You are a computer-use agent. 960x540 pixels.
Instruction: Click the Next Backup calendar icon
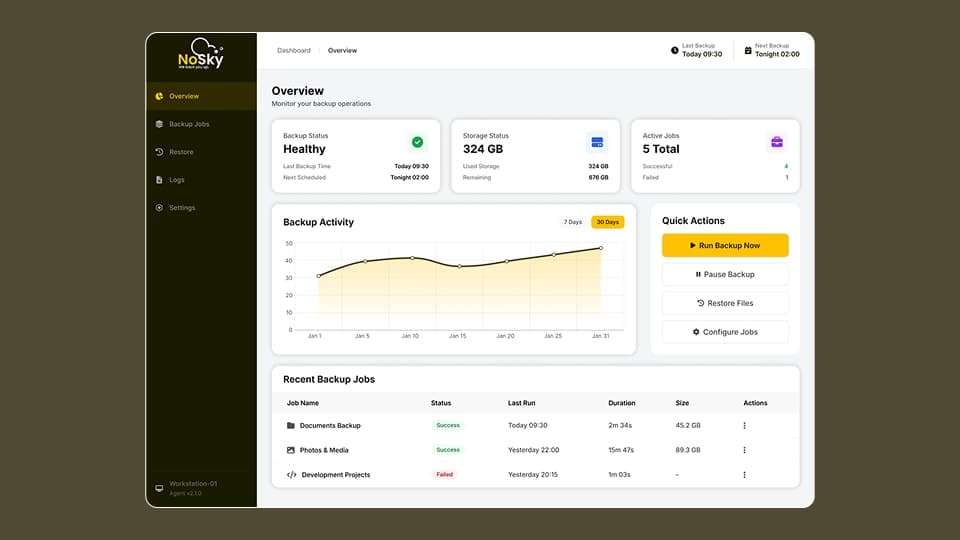click(x=747, y=50)
